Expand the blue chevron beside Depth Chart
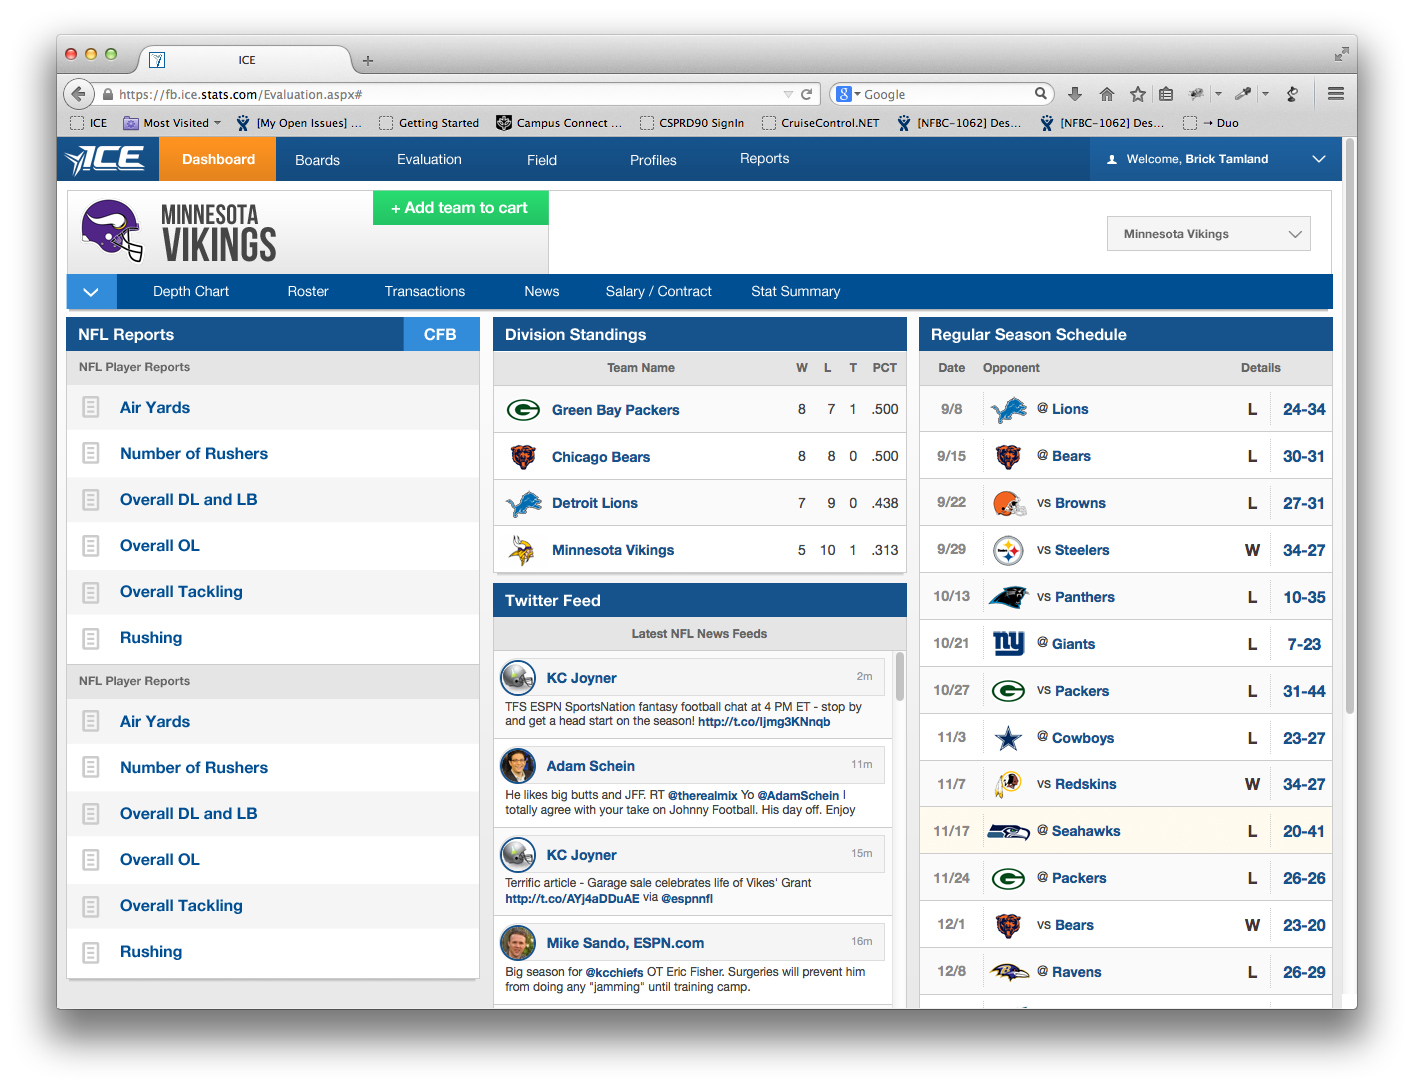This screenshot has height=1088, width=1414. click(91, 292)
